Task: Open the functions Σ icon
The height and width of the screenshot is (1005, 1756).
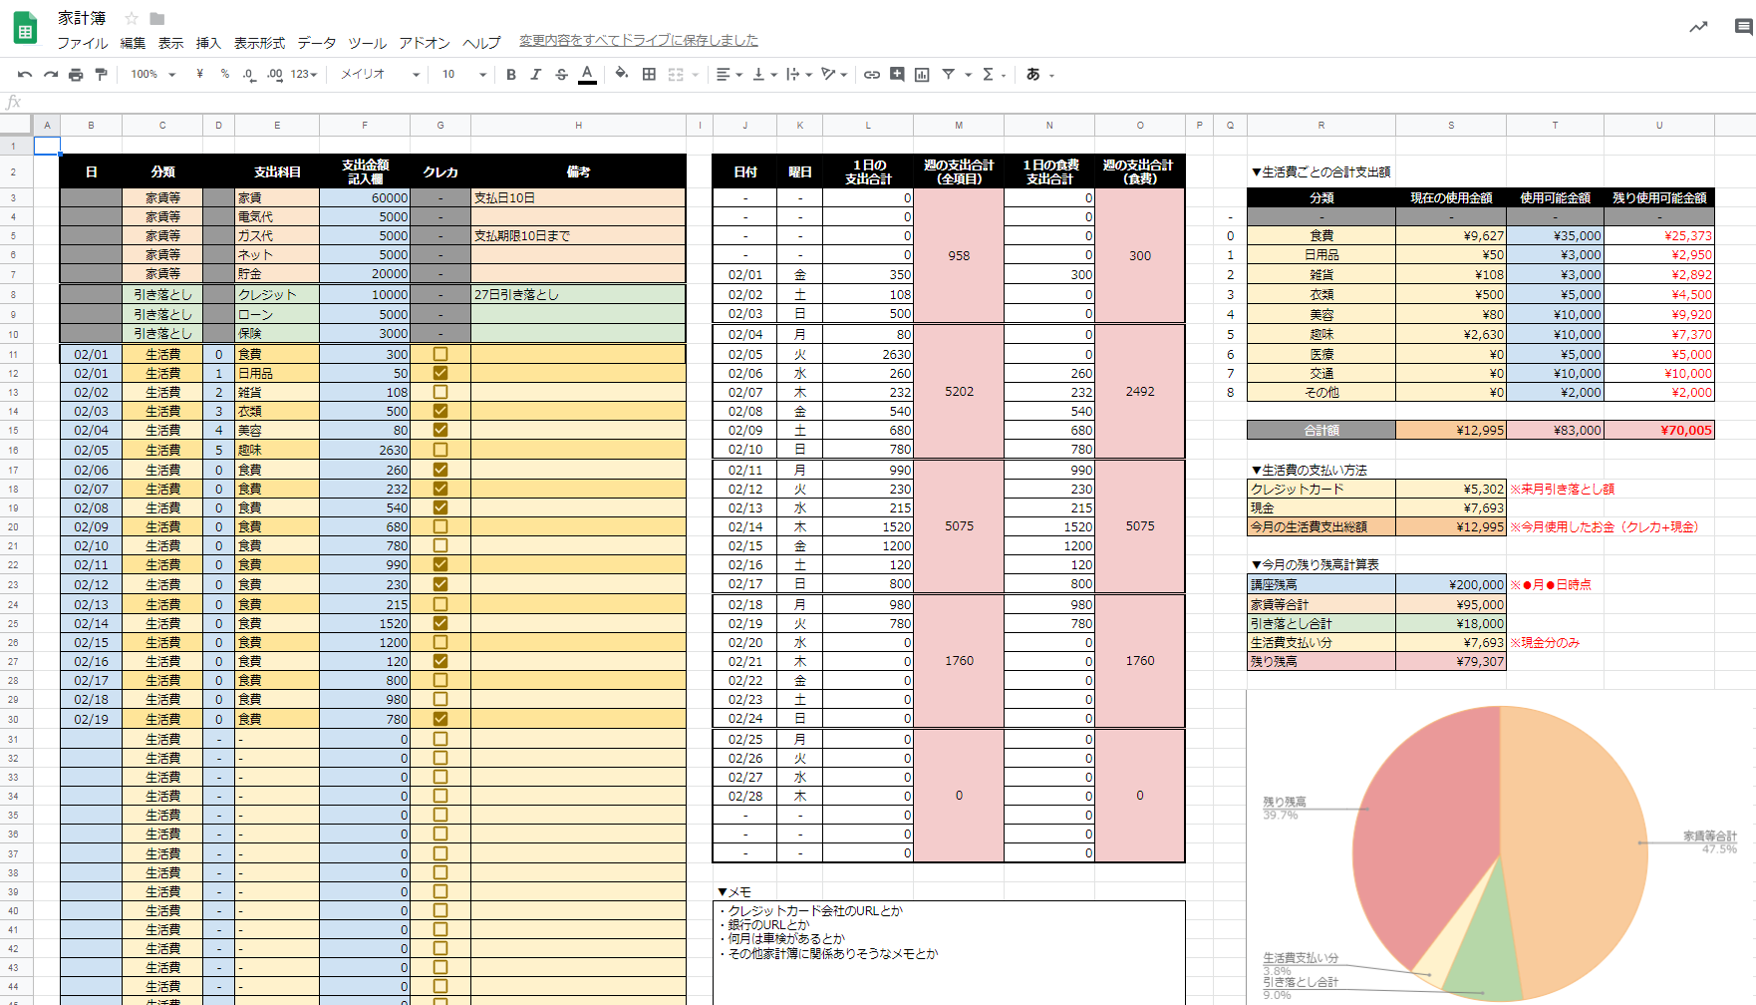Action: pos(988,75)
